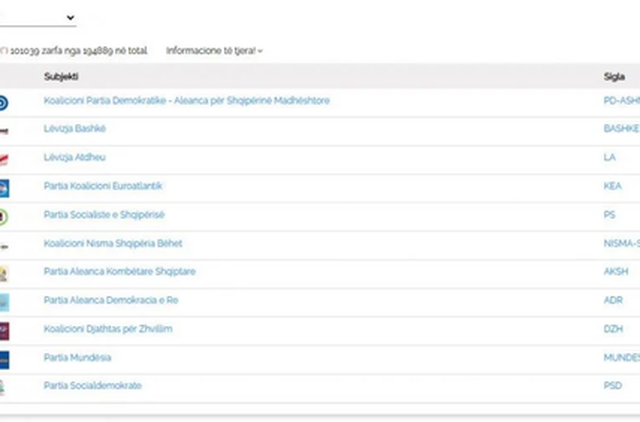Viewport: 640px width, 422px height.
Task: Click the Aleanca Kombëtare Shqiptare logo
Action: click(4, 274)
